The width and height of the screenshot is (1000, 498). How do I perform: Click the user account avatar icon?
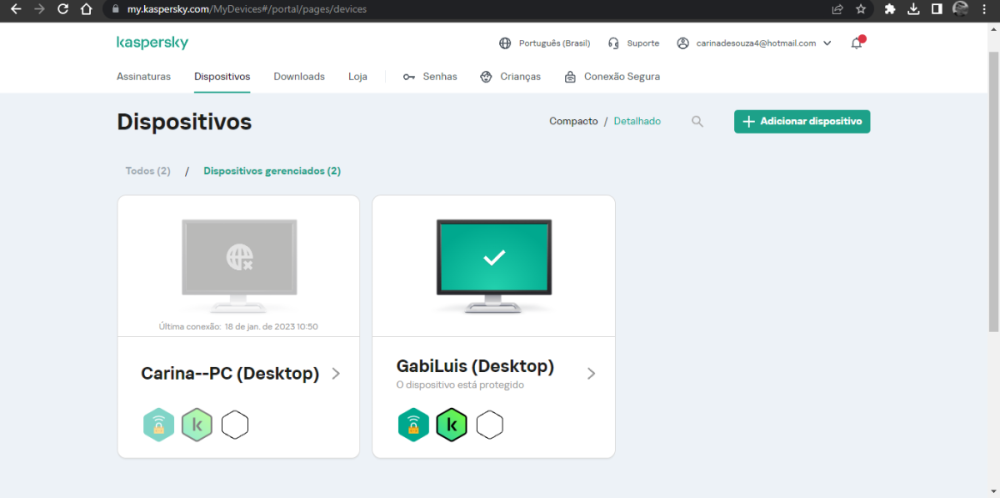(x=683, y=43)
